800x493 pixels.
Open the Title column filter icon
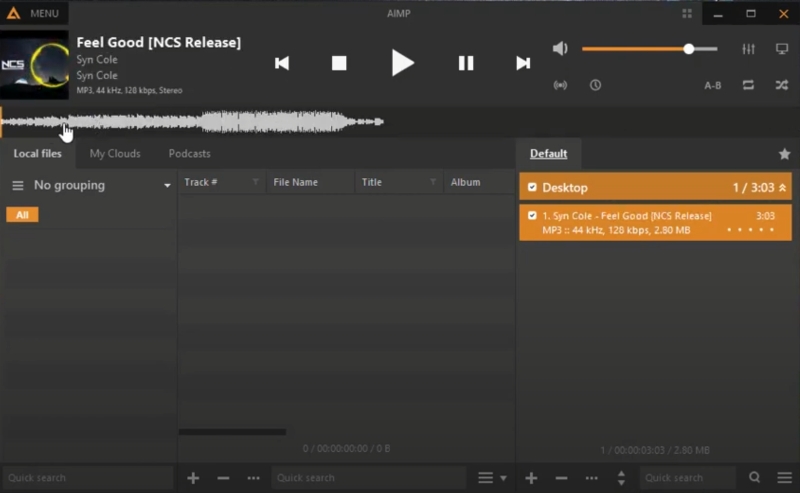[433, 182]
